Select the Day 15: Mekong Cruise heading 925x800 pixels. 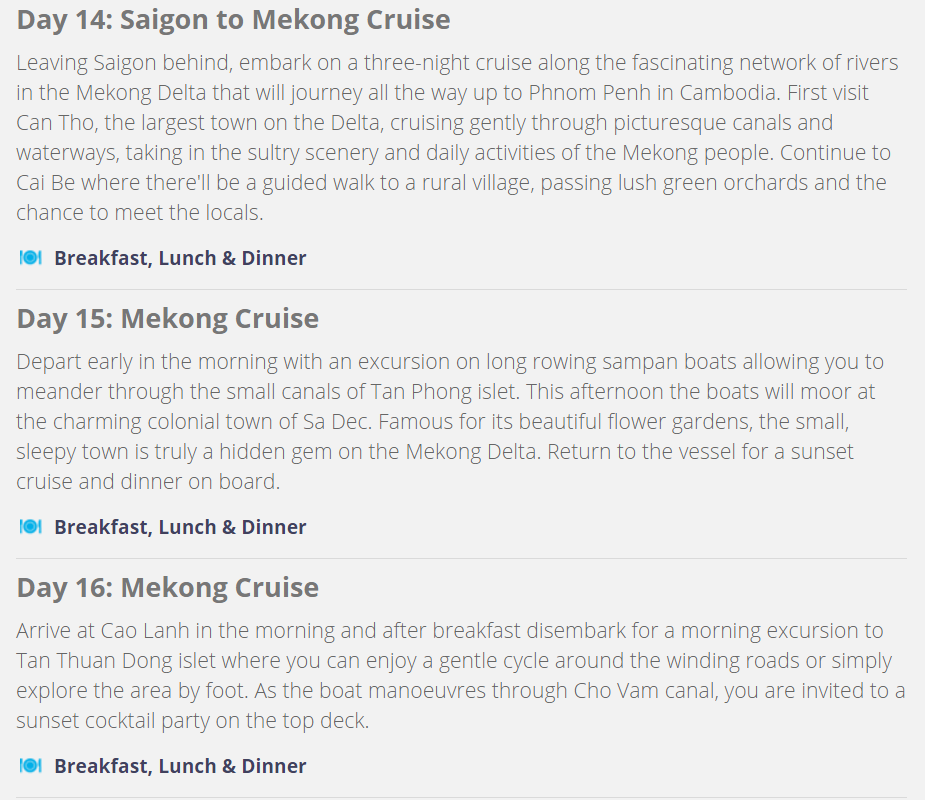168,319
